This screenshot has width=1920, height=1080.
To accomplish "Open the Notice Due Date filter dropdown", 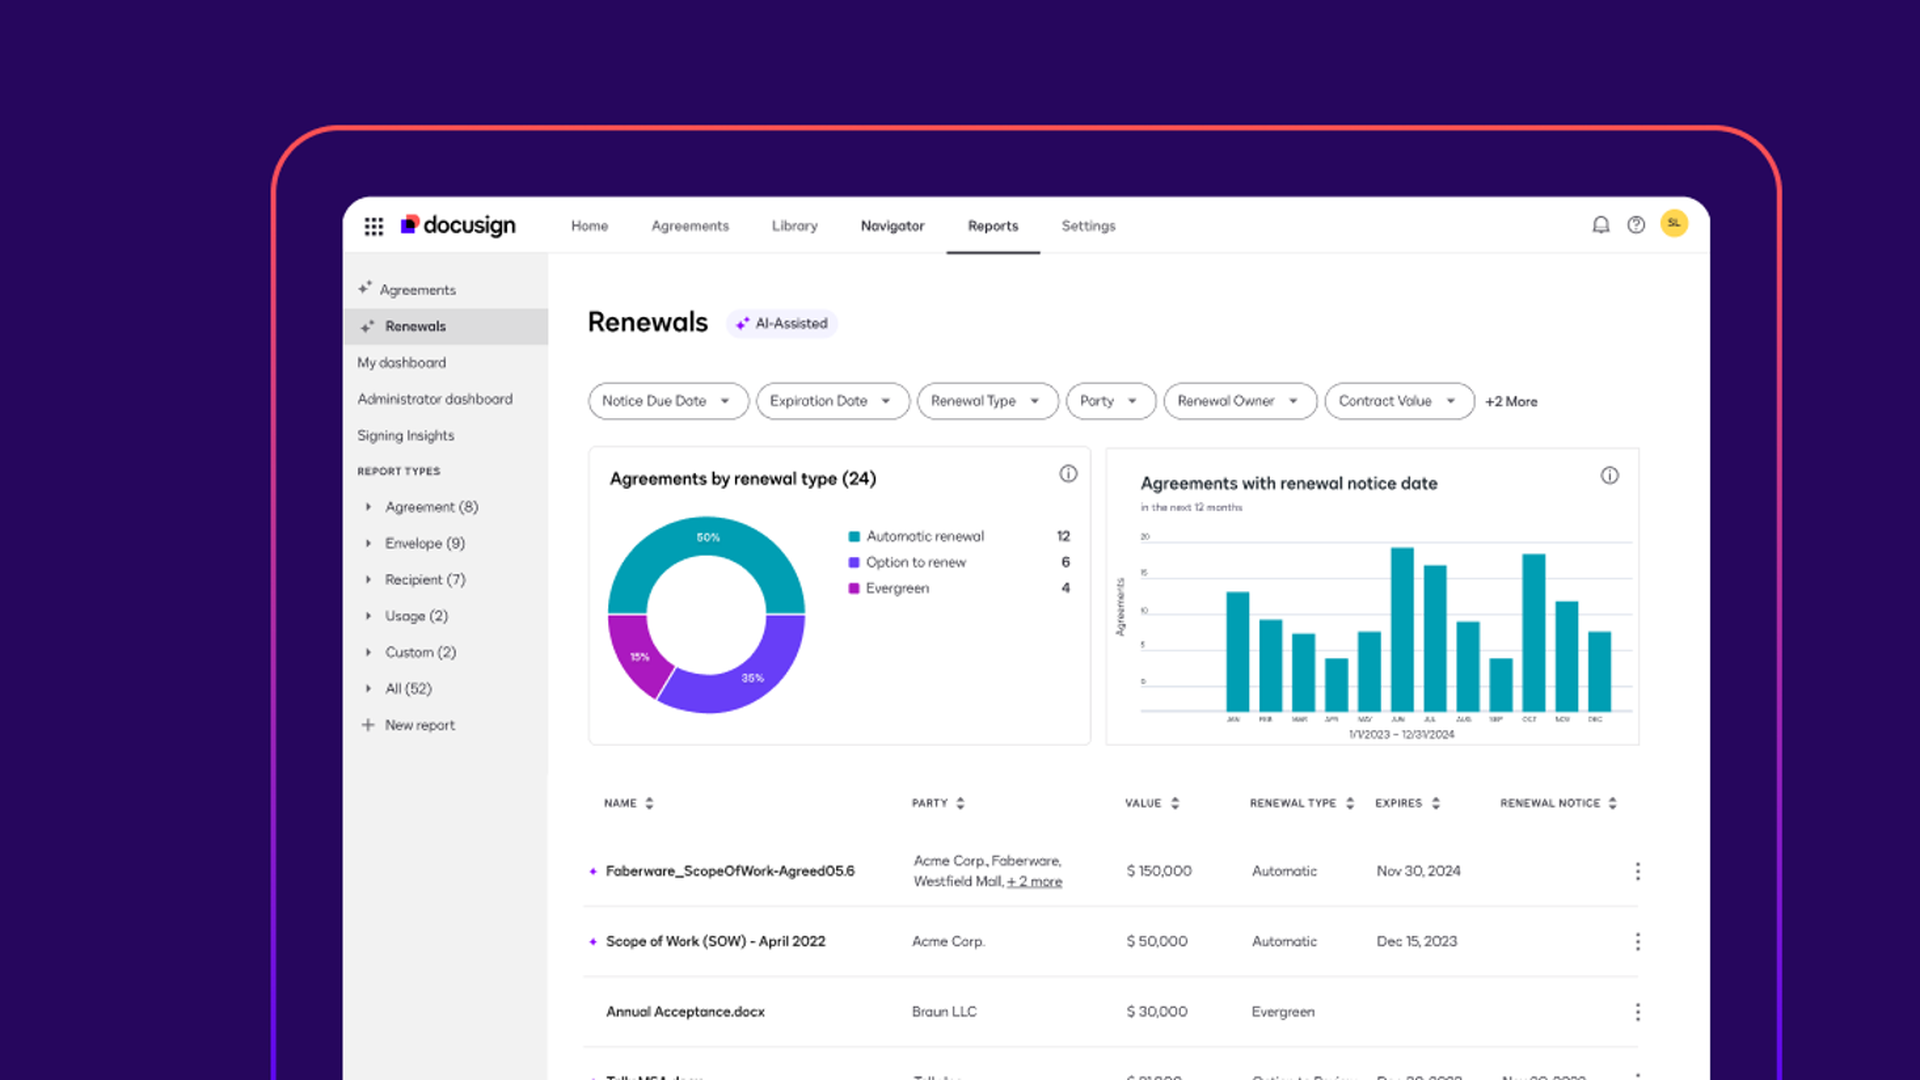I will [x=667, y=401].
